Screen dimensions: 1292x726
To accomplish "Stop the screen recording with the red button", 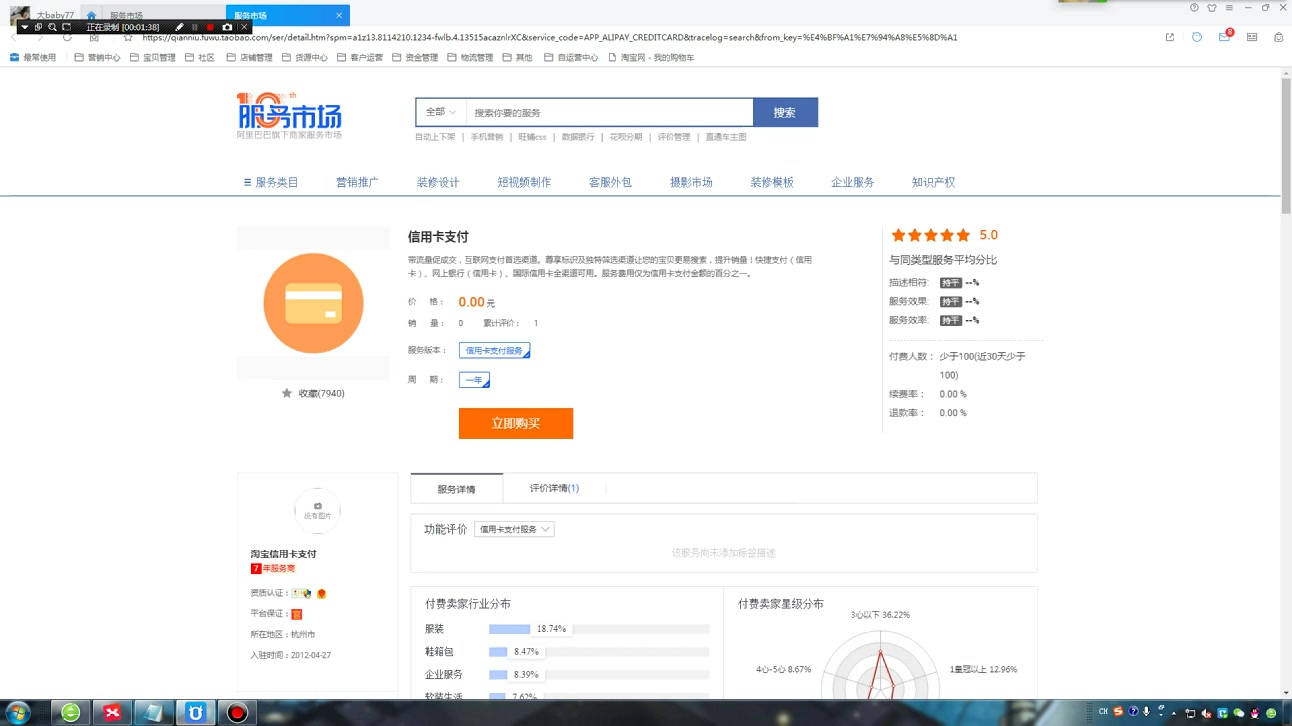I will [x=211, y=27].
